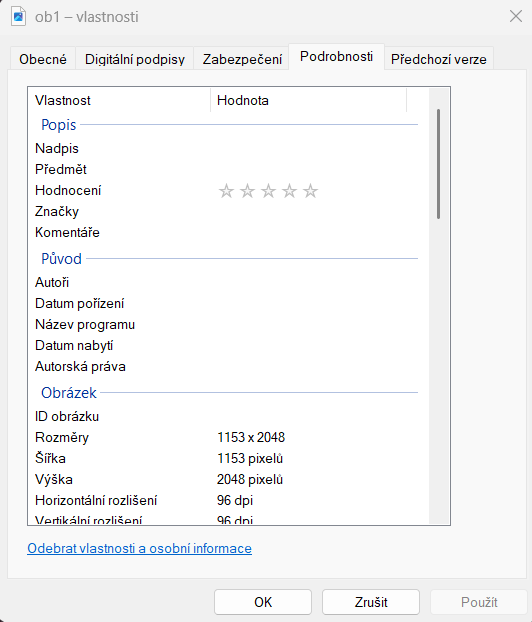532x622 pixels.
Task: Click the vertical scrollbar thumb in details list
Action: 438,164
